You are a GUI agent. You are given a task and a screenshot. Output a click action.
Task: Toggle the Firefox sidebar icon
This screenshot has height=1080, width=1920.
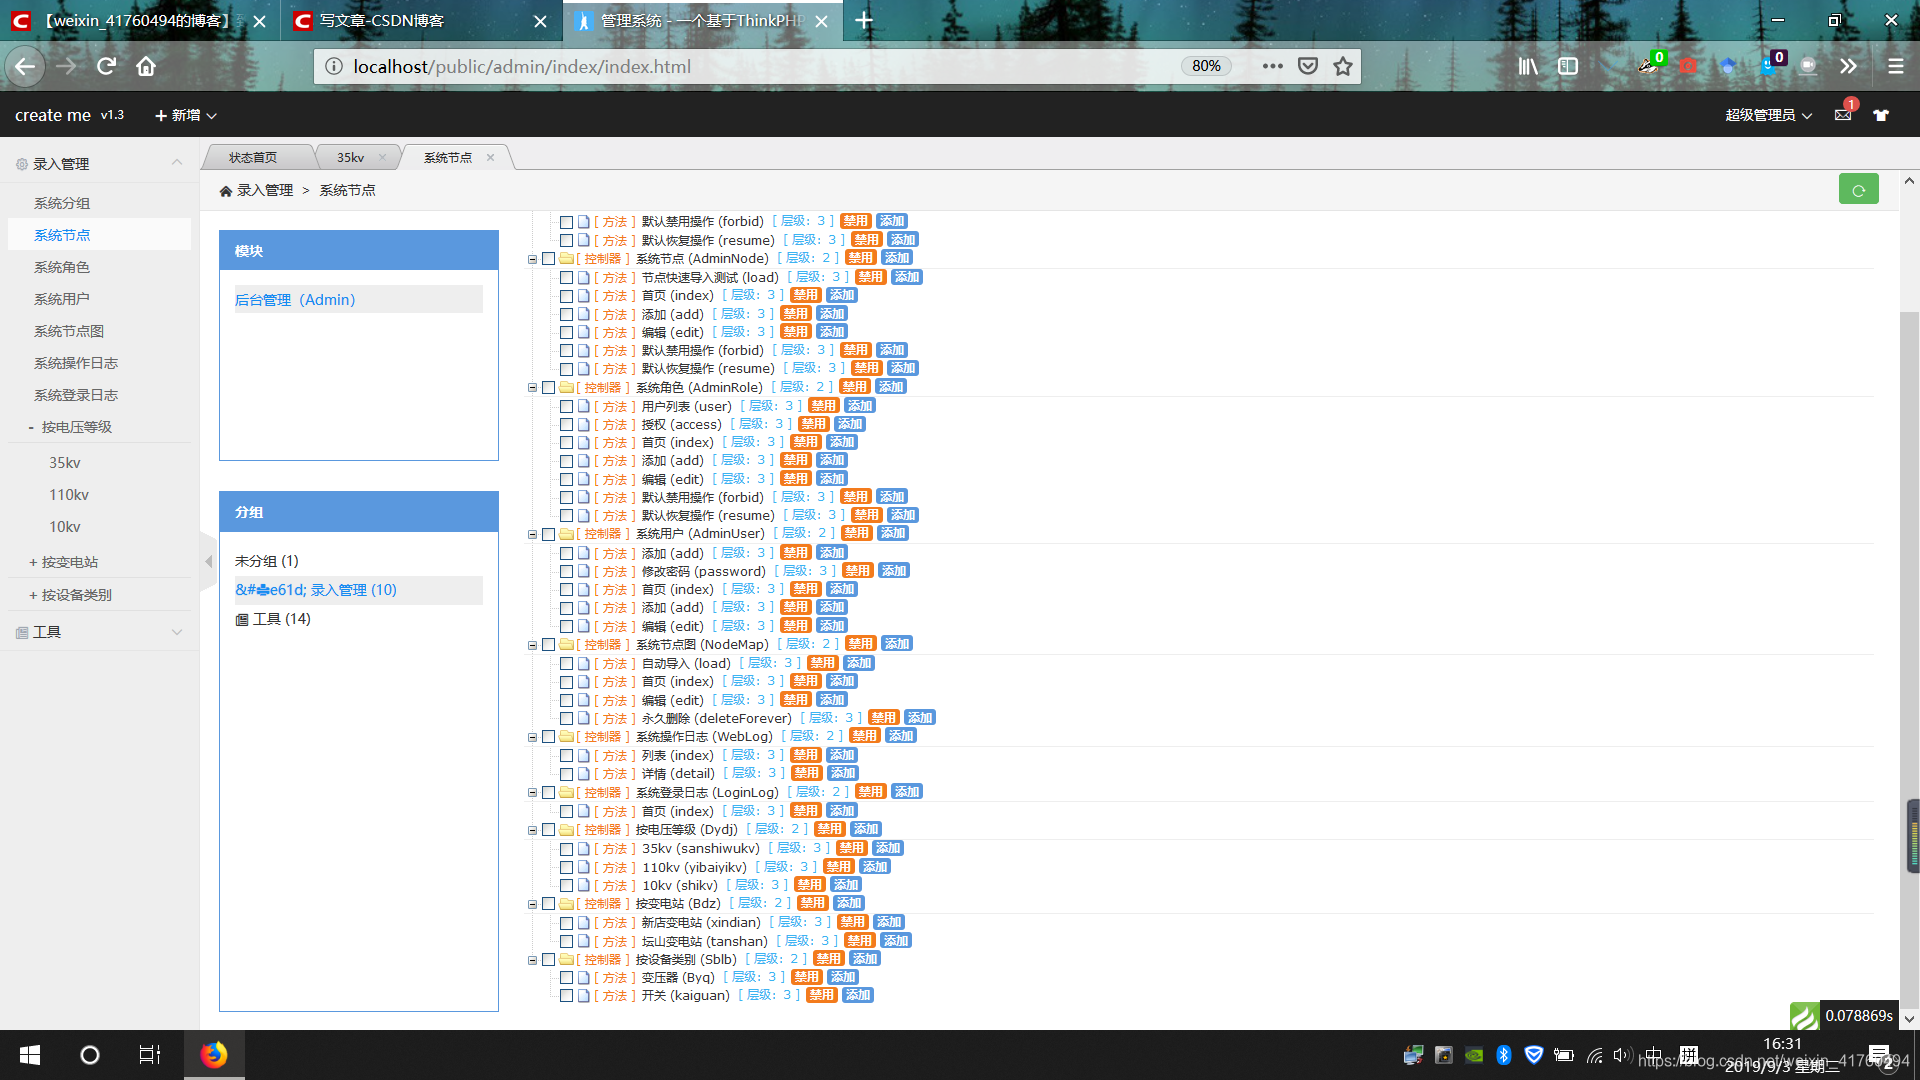[1568, 66]
